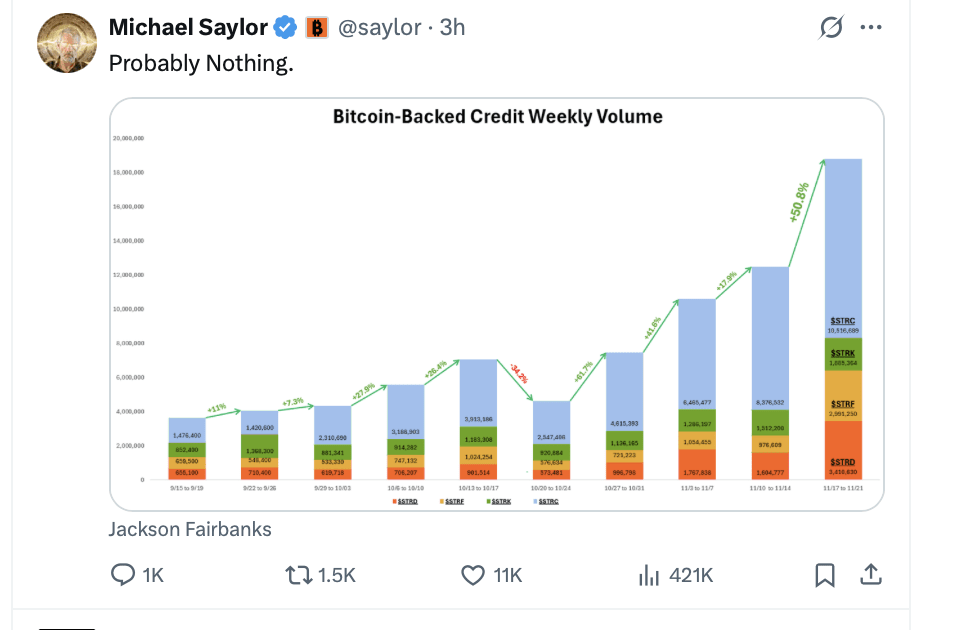Click the orange Bitcoin affiliate badge

(x=316, y=28)
